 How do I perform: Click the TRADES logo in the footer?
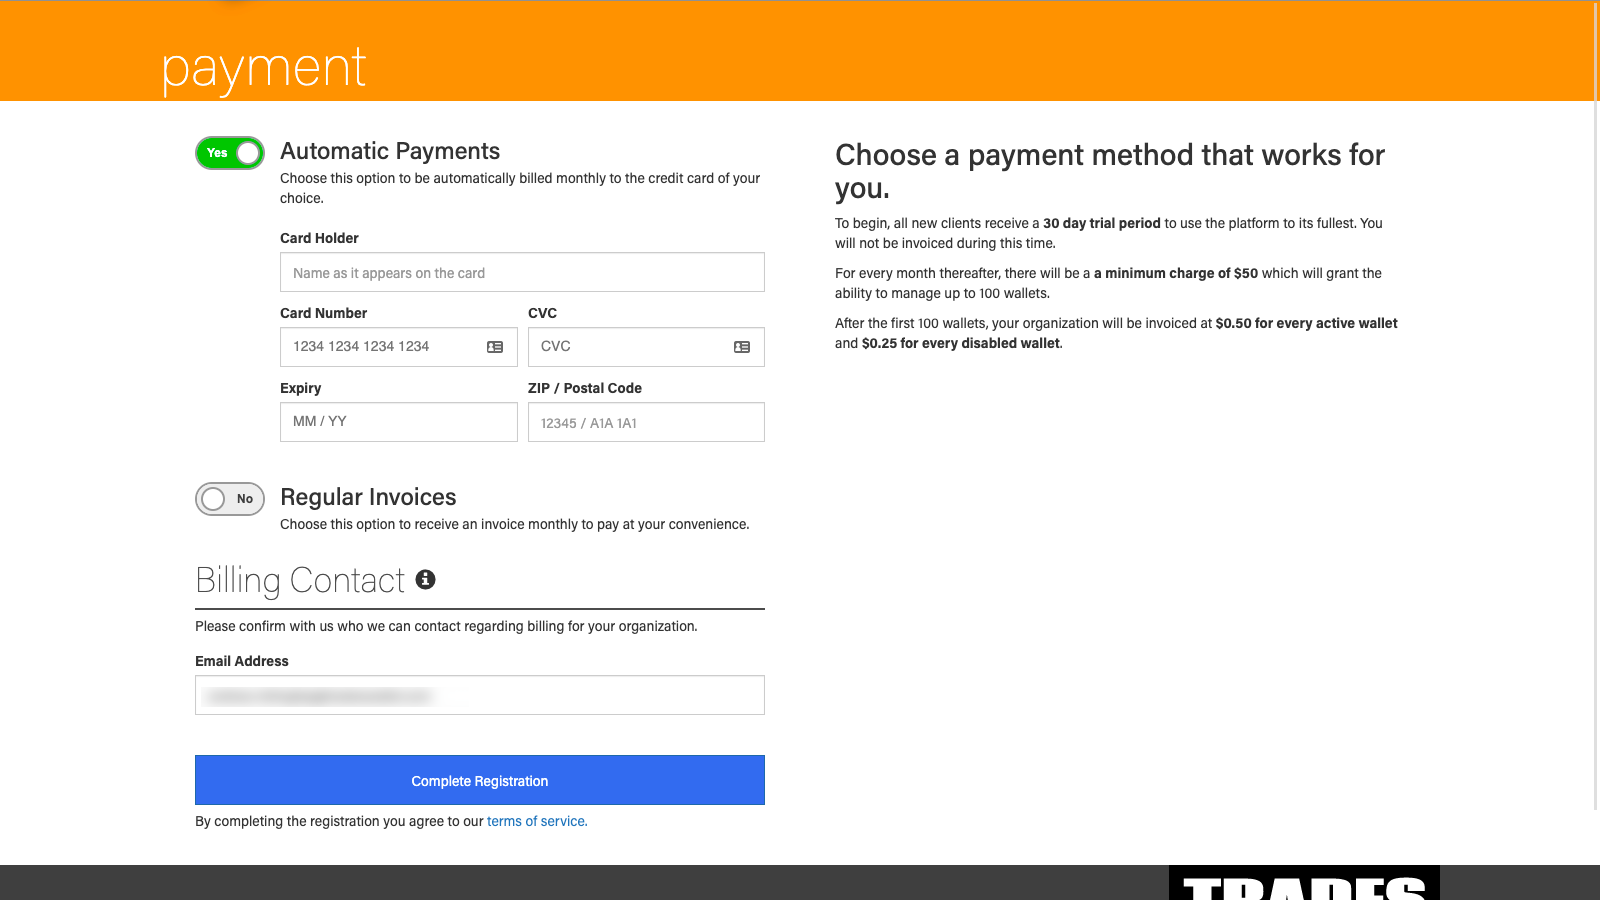(x=1304, y=884)
